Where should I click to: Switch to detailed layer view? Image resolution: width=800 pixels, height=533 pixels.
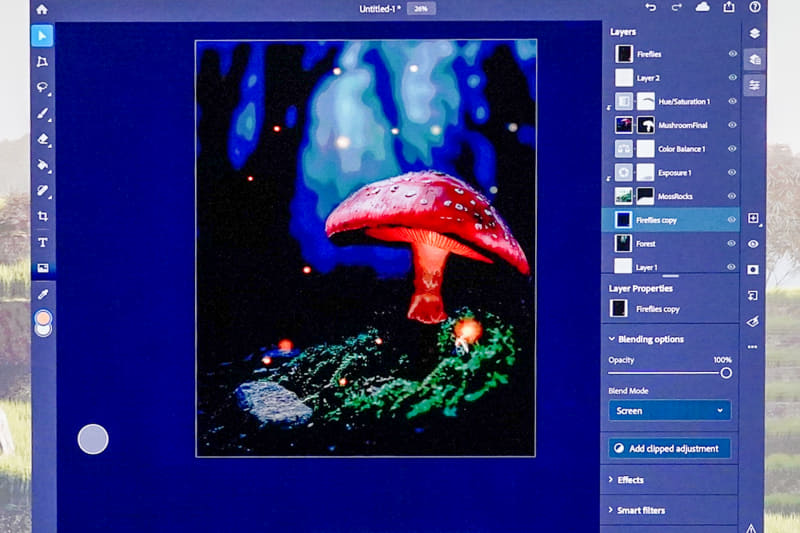[x=755, y=60]
